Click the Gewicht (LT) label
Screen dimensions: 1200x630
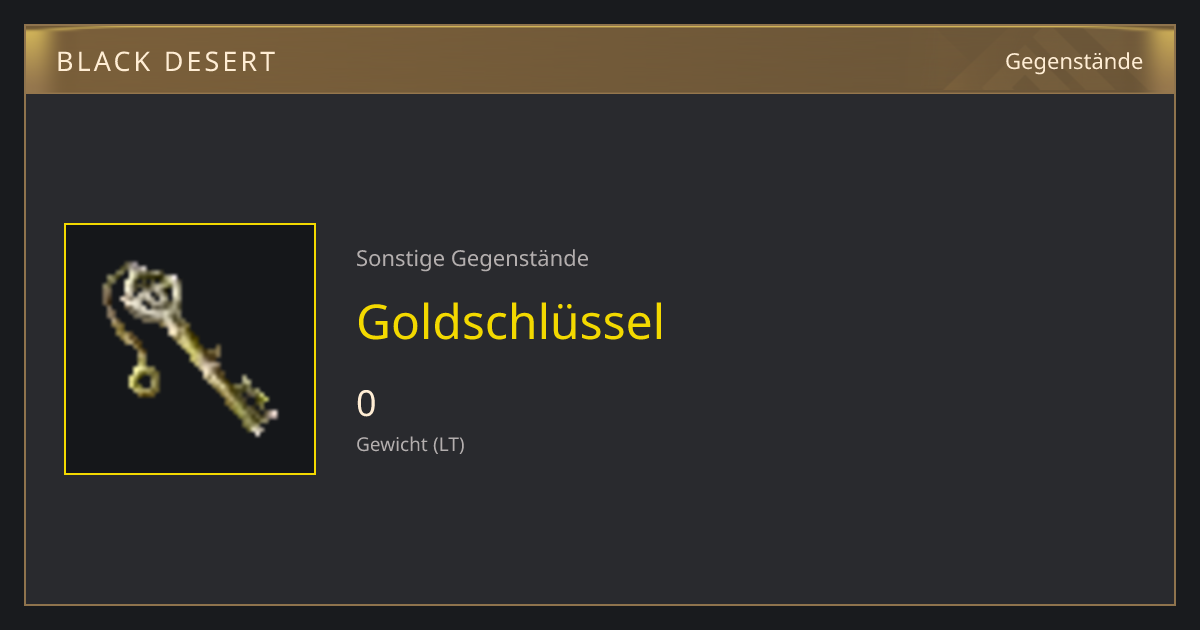(410, 445)
